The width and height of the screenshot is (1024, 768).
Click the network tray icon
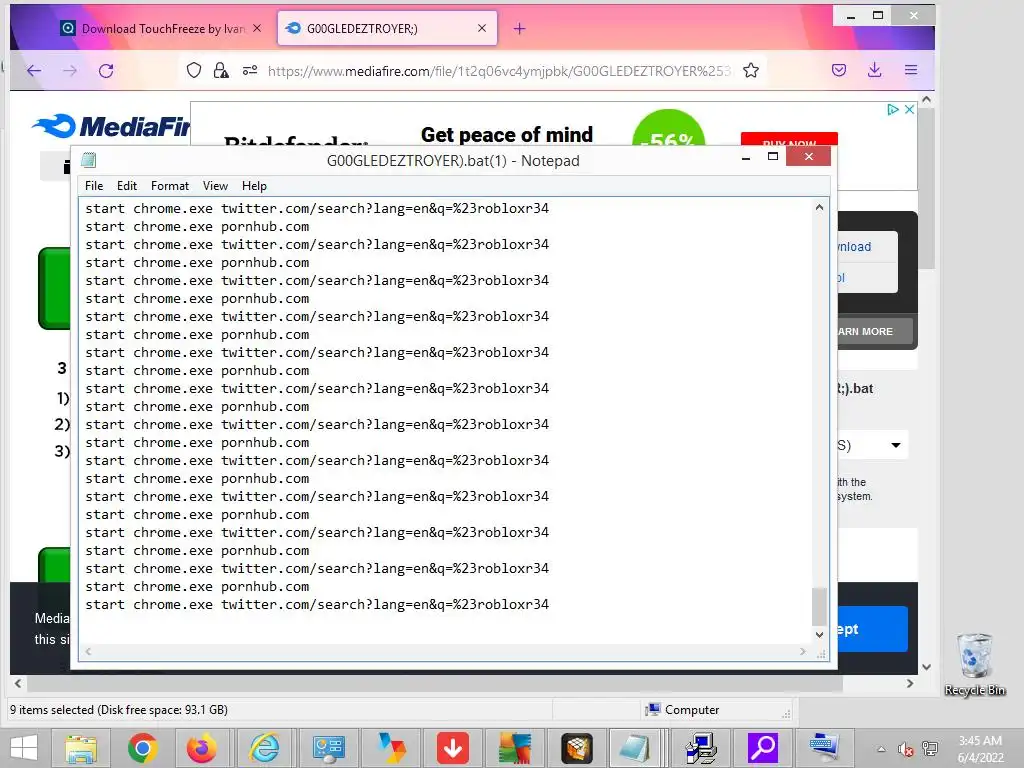coord(930,749)
